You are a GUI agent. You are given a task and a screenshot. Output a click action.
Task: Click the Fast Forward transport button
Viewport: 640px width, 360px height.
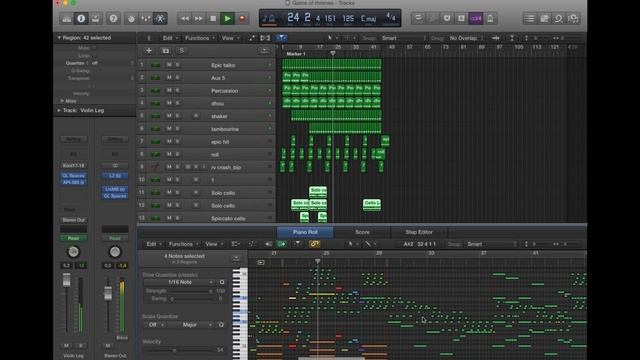pyautogui.click(x=199, y=18)
